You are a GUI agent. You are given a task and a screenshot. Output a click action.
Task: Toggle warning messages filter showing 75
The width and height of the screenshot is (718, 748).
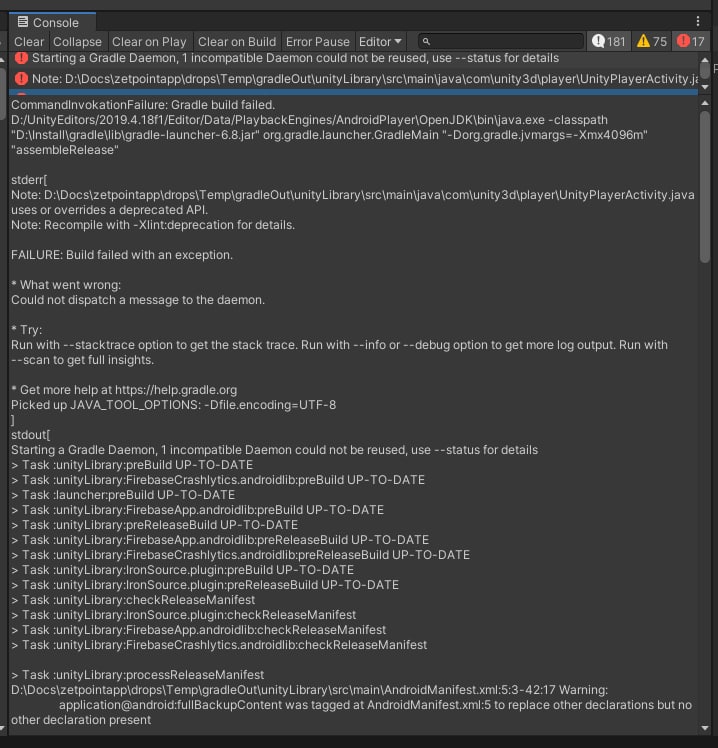(651, 42)
